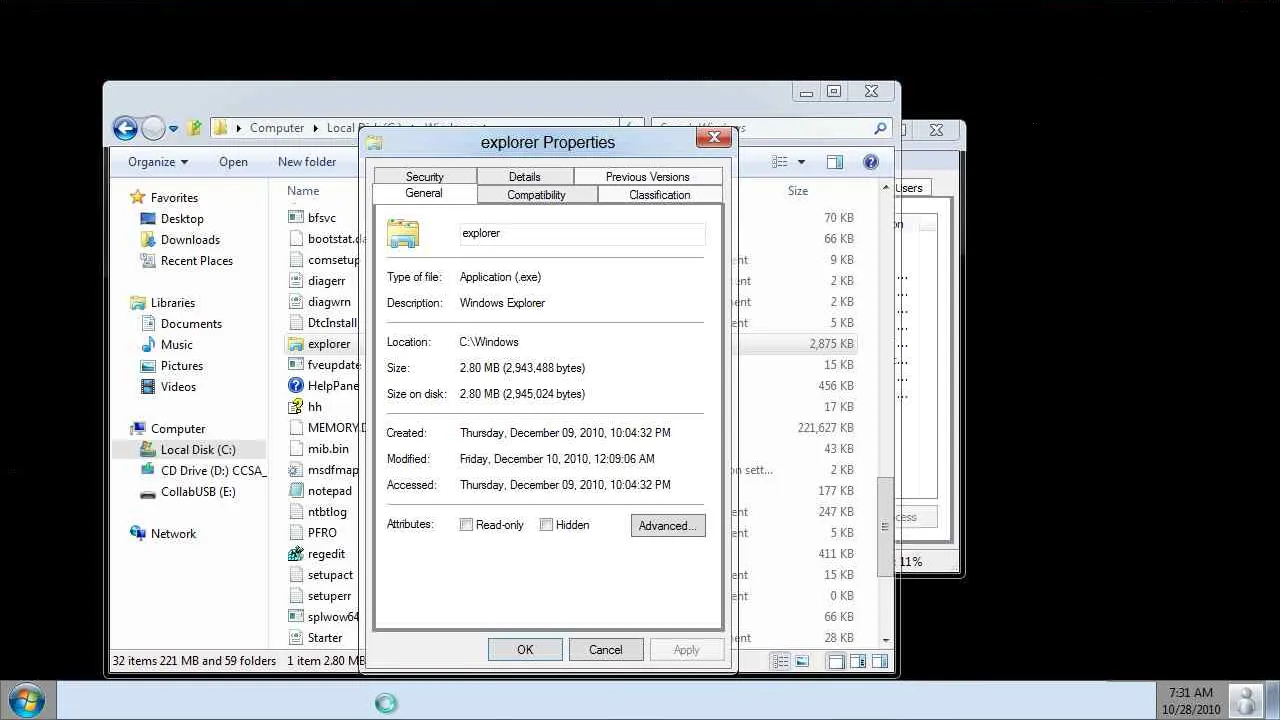The width and height of the screenshot is (1280, 720).
Task: Click the details view icon in the status bar
Action: point(781,661)
